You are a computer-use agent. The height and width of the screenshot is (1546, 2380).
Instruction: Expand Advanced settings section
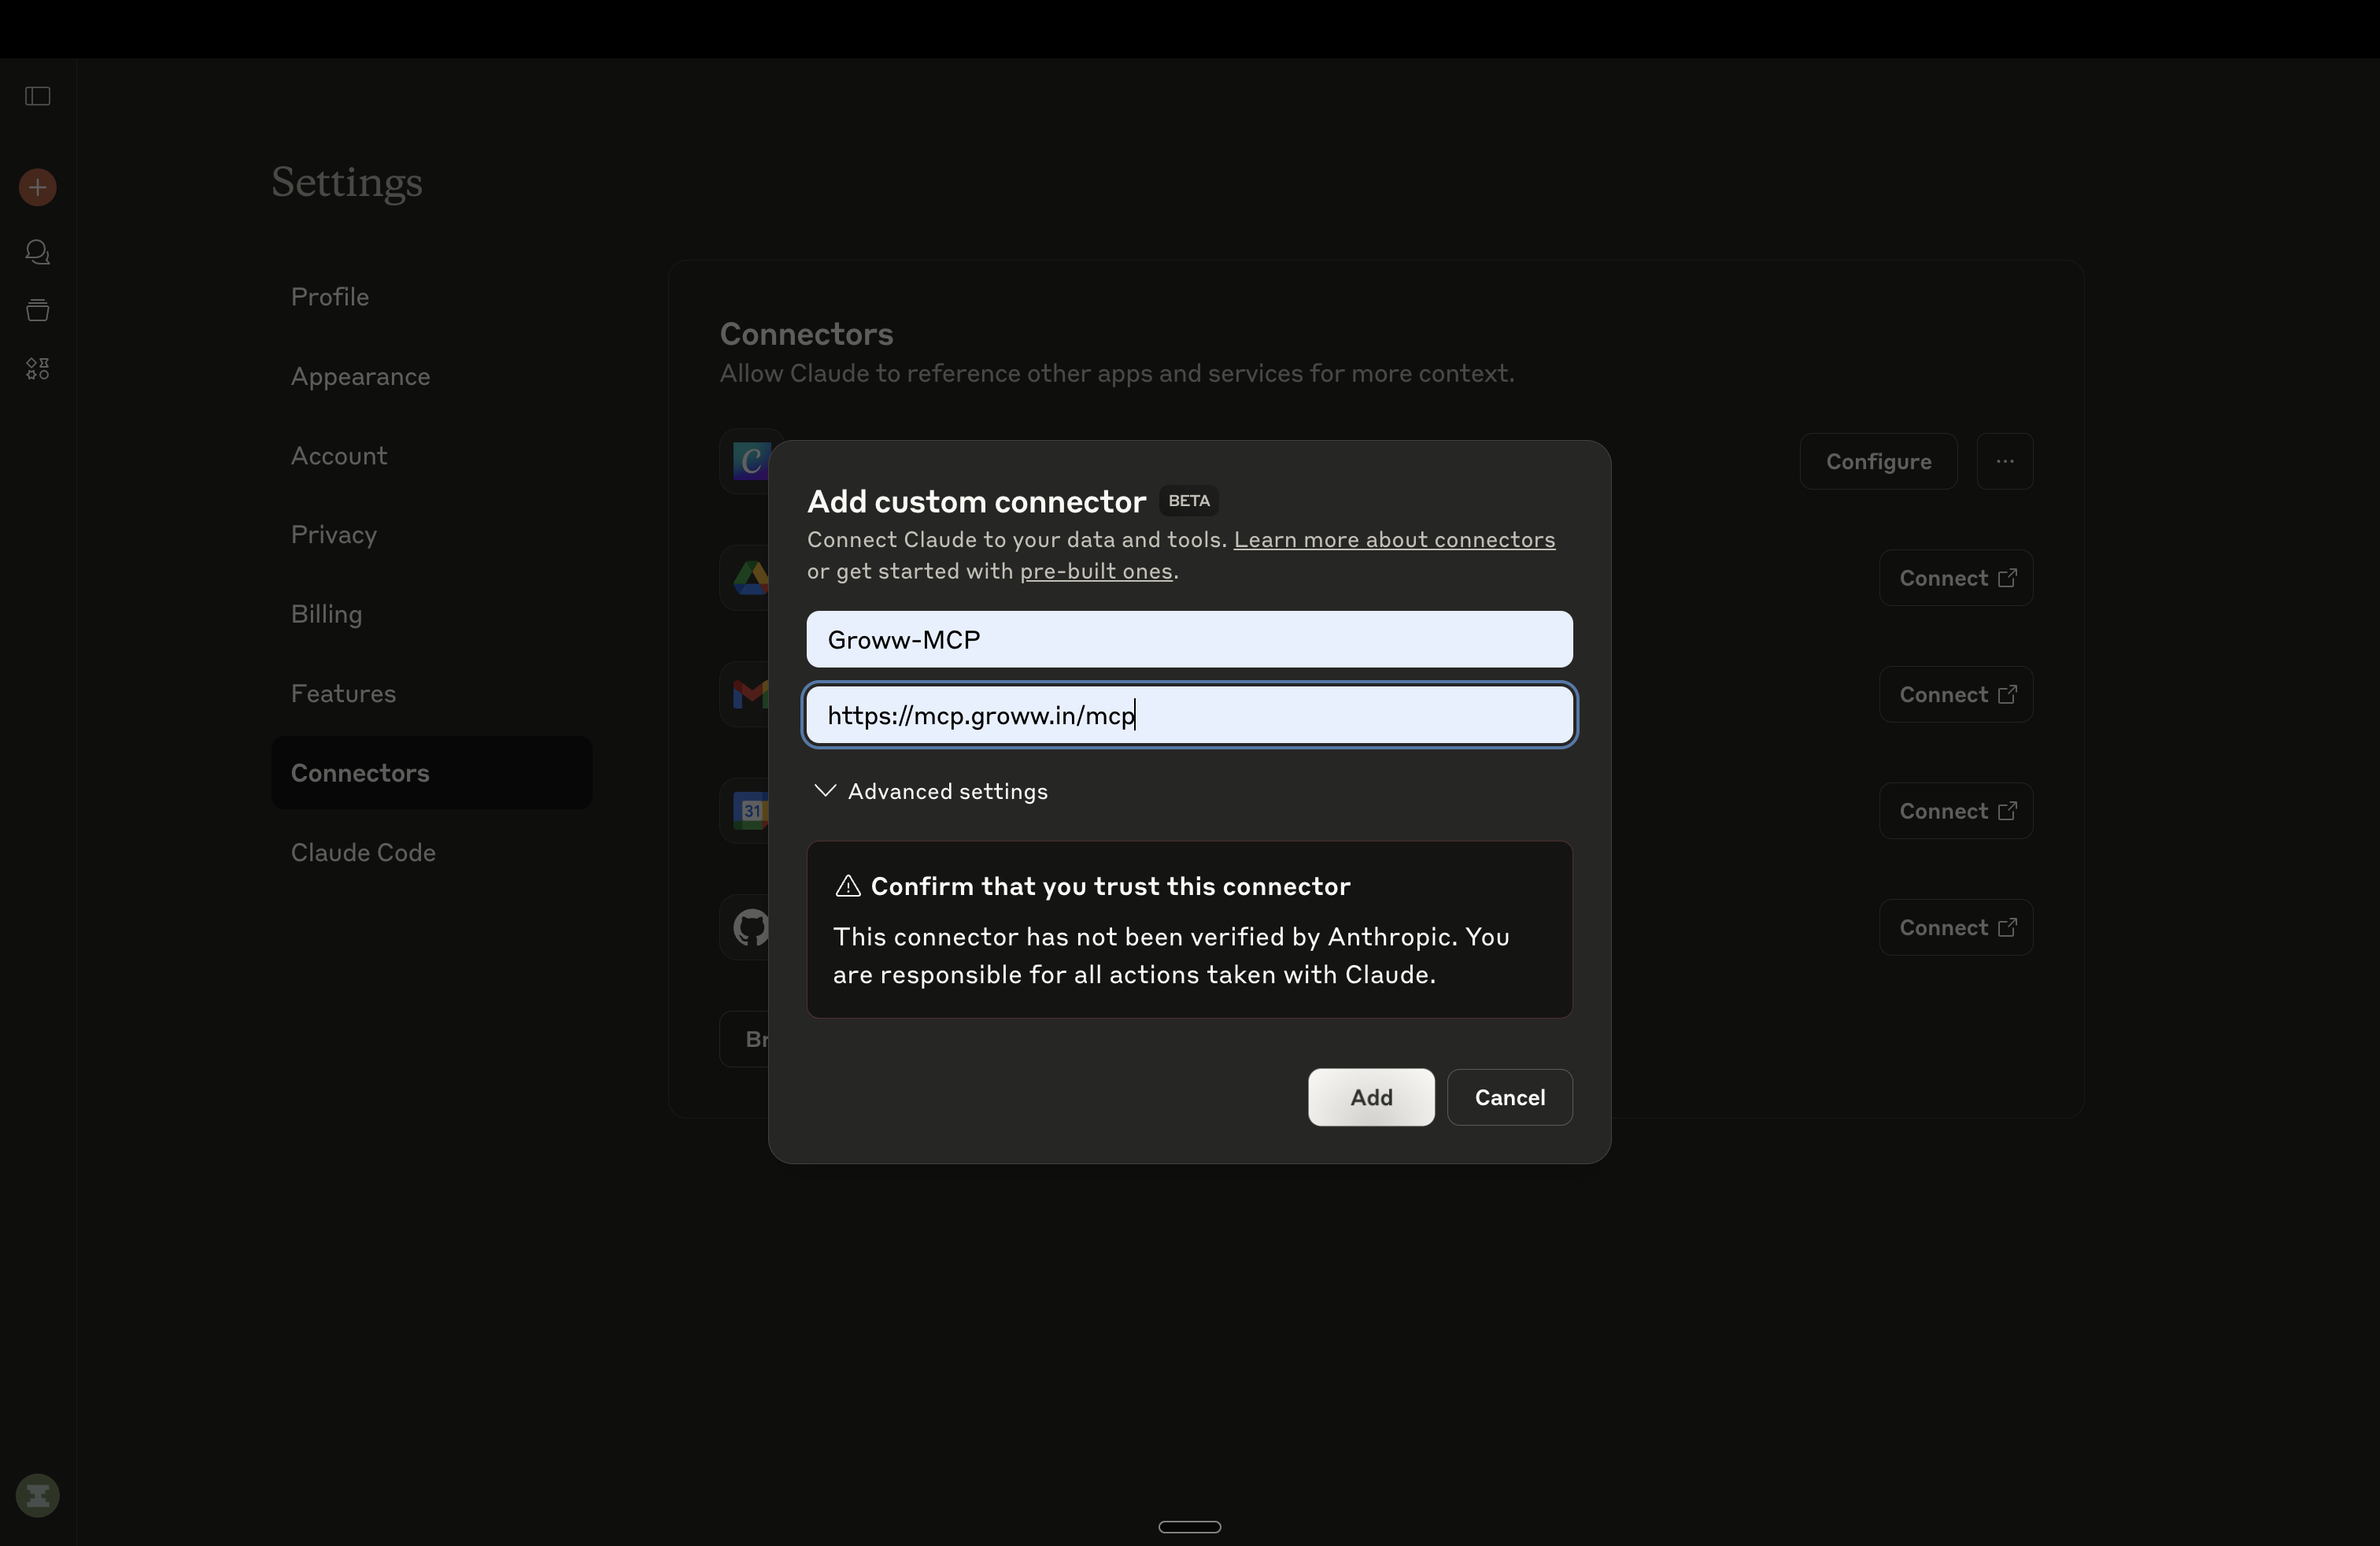tap(931, 791)
